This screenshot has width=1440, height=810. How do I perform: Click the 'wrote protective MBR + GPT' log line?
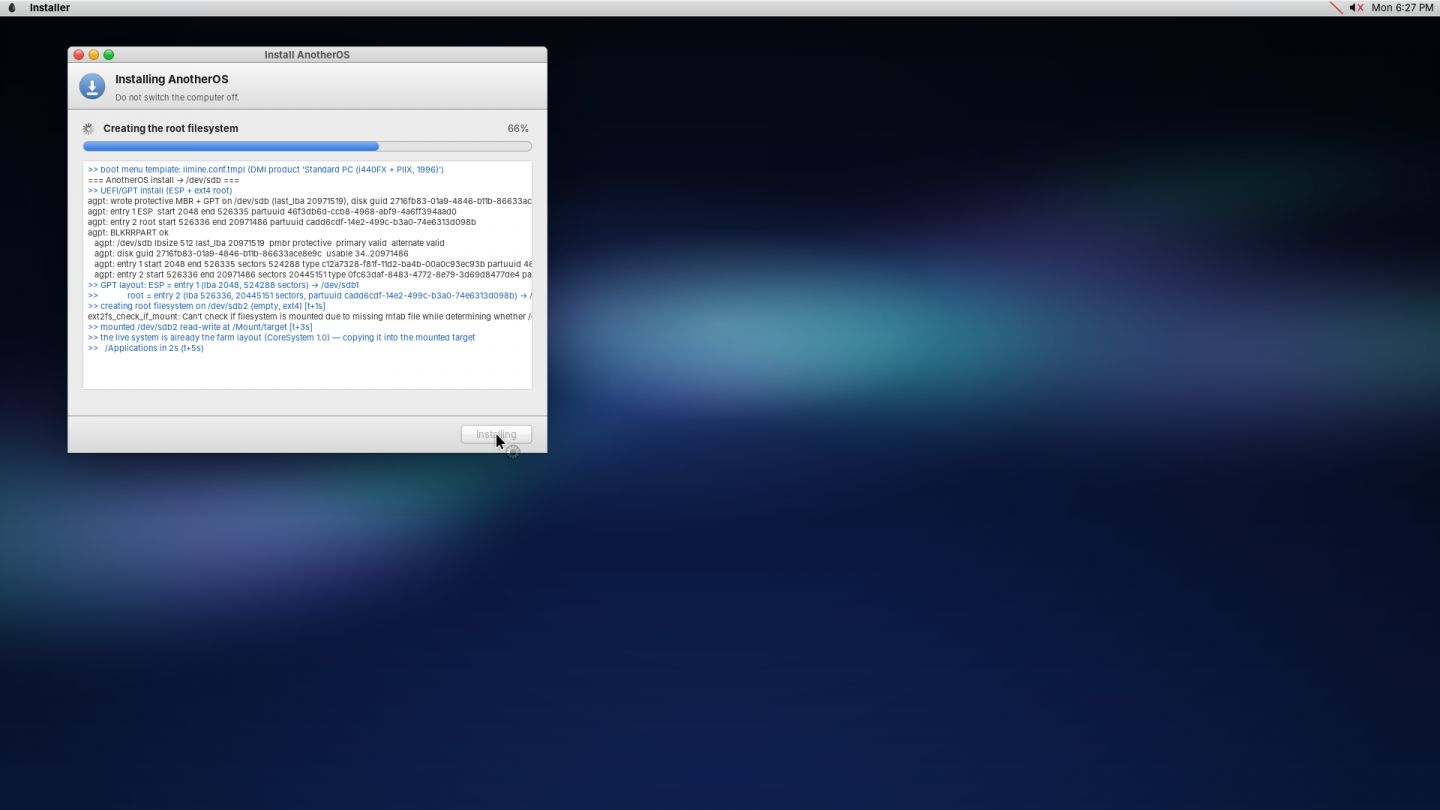pos(310,201)
